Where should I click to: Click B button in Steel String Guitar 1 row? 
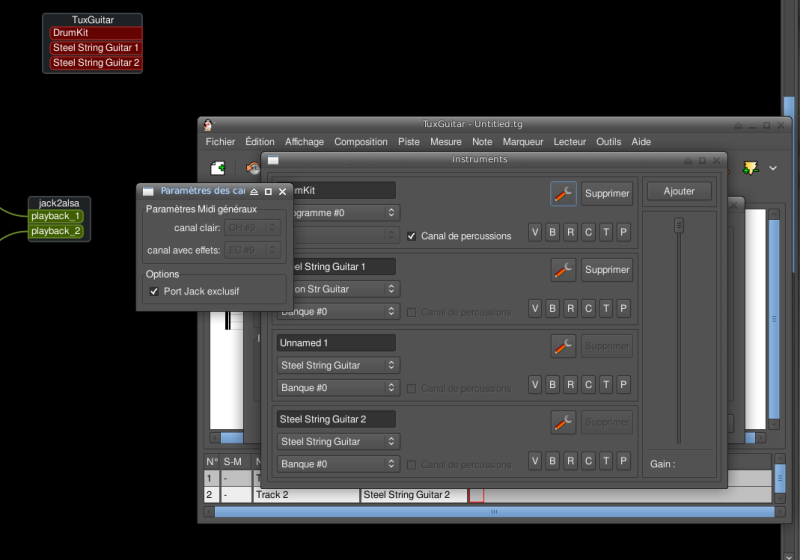pos(553,308)
